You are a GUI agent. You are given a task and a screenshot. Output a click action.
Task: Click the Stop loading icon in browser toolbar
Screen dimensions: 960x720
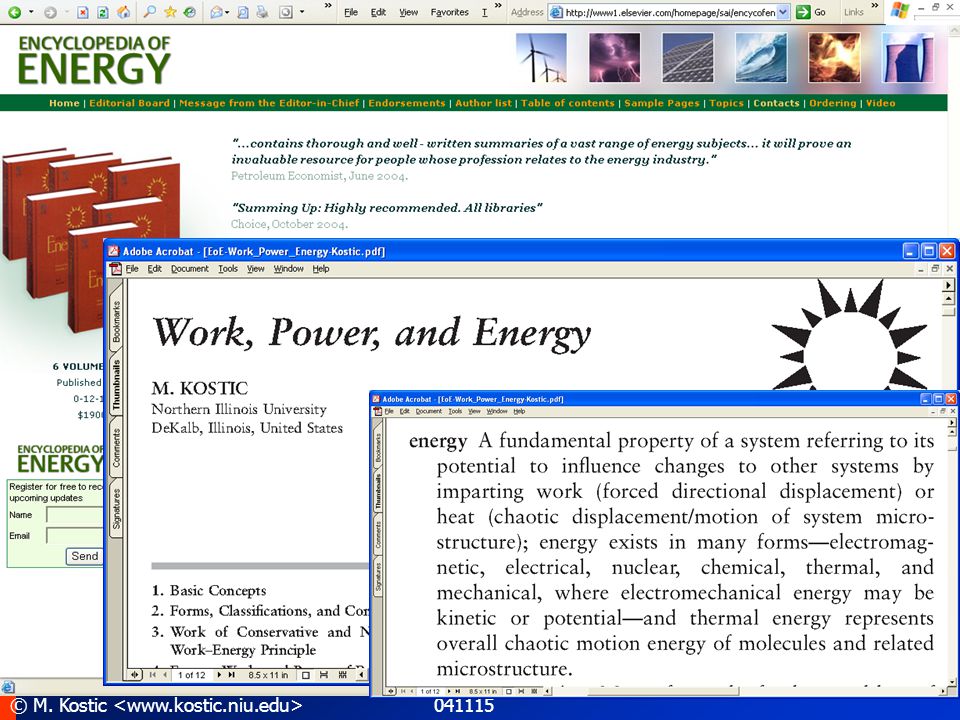click(83, 12)
